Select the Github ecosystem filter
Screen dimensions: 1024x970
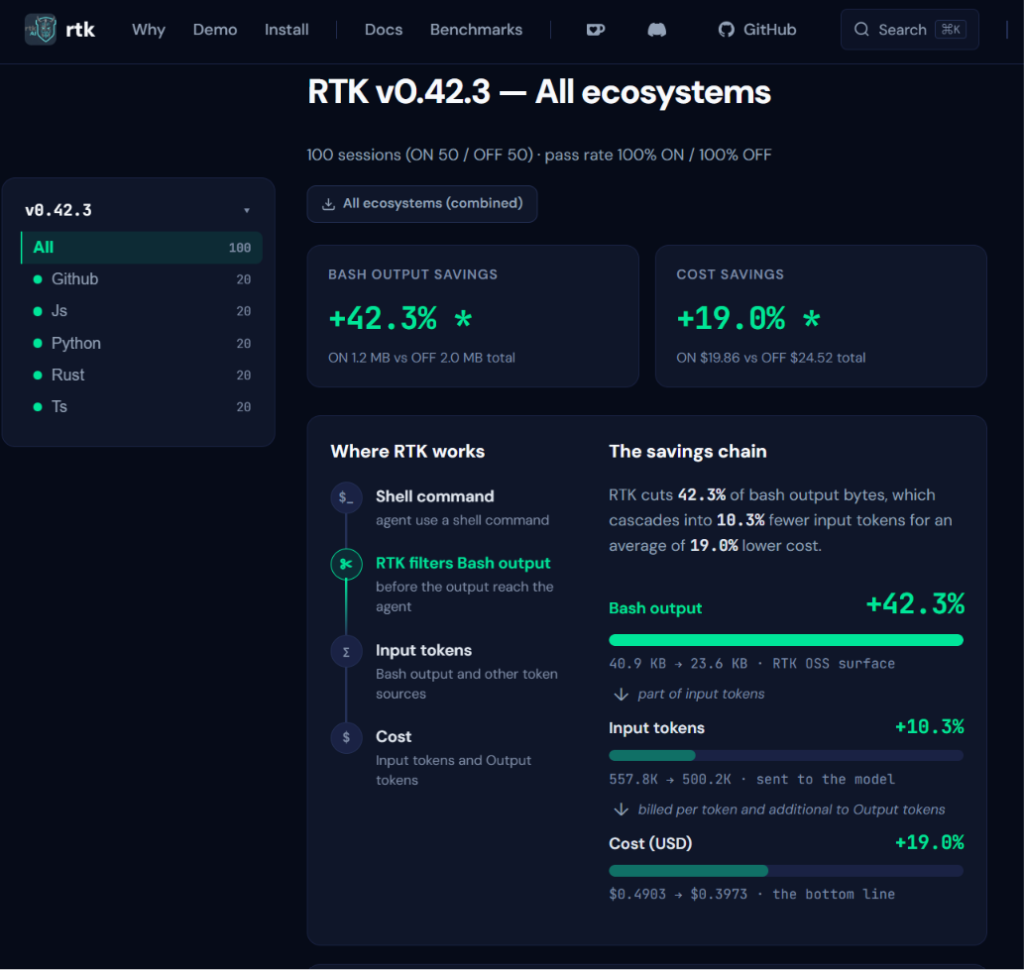click(x=142, y=280)
